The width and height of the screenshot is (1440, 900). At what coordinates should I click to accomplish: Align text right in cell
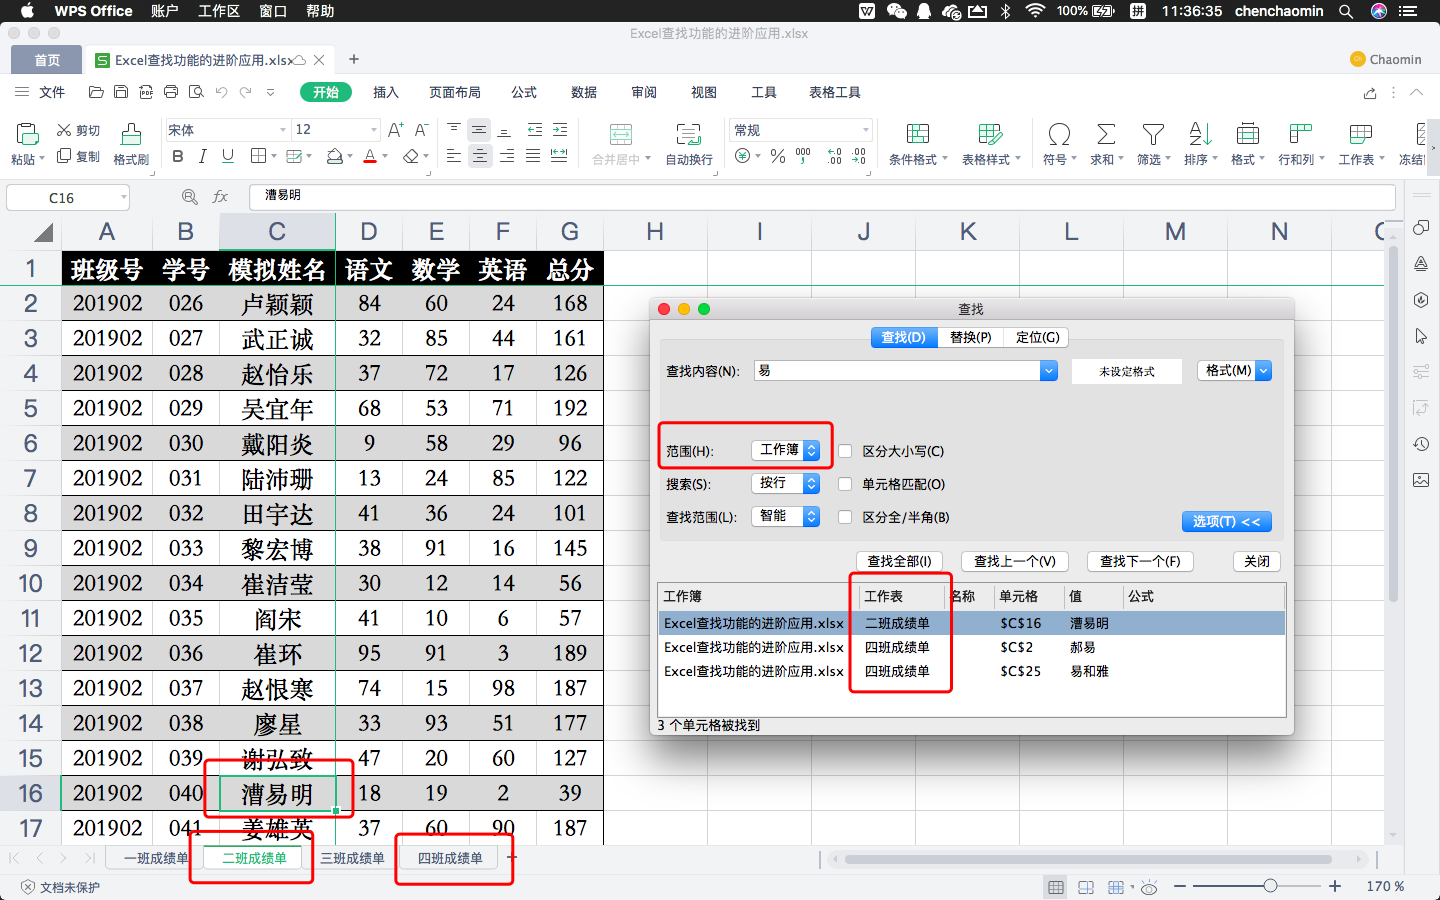(507, 156)
